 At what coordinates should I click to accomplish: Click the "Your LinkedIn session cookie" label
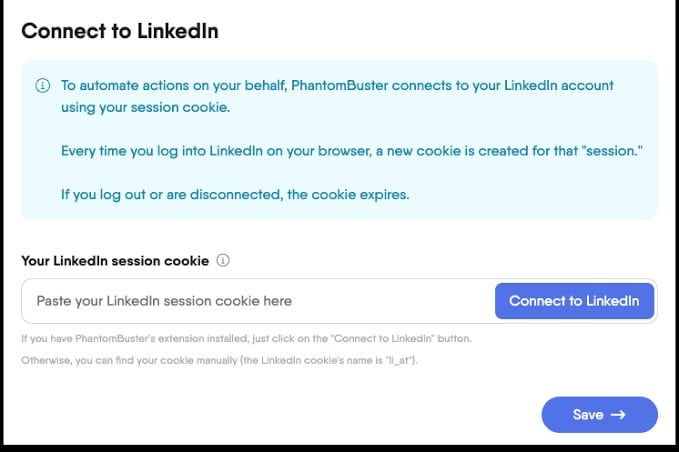click(x=115, y=261)
